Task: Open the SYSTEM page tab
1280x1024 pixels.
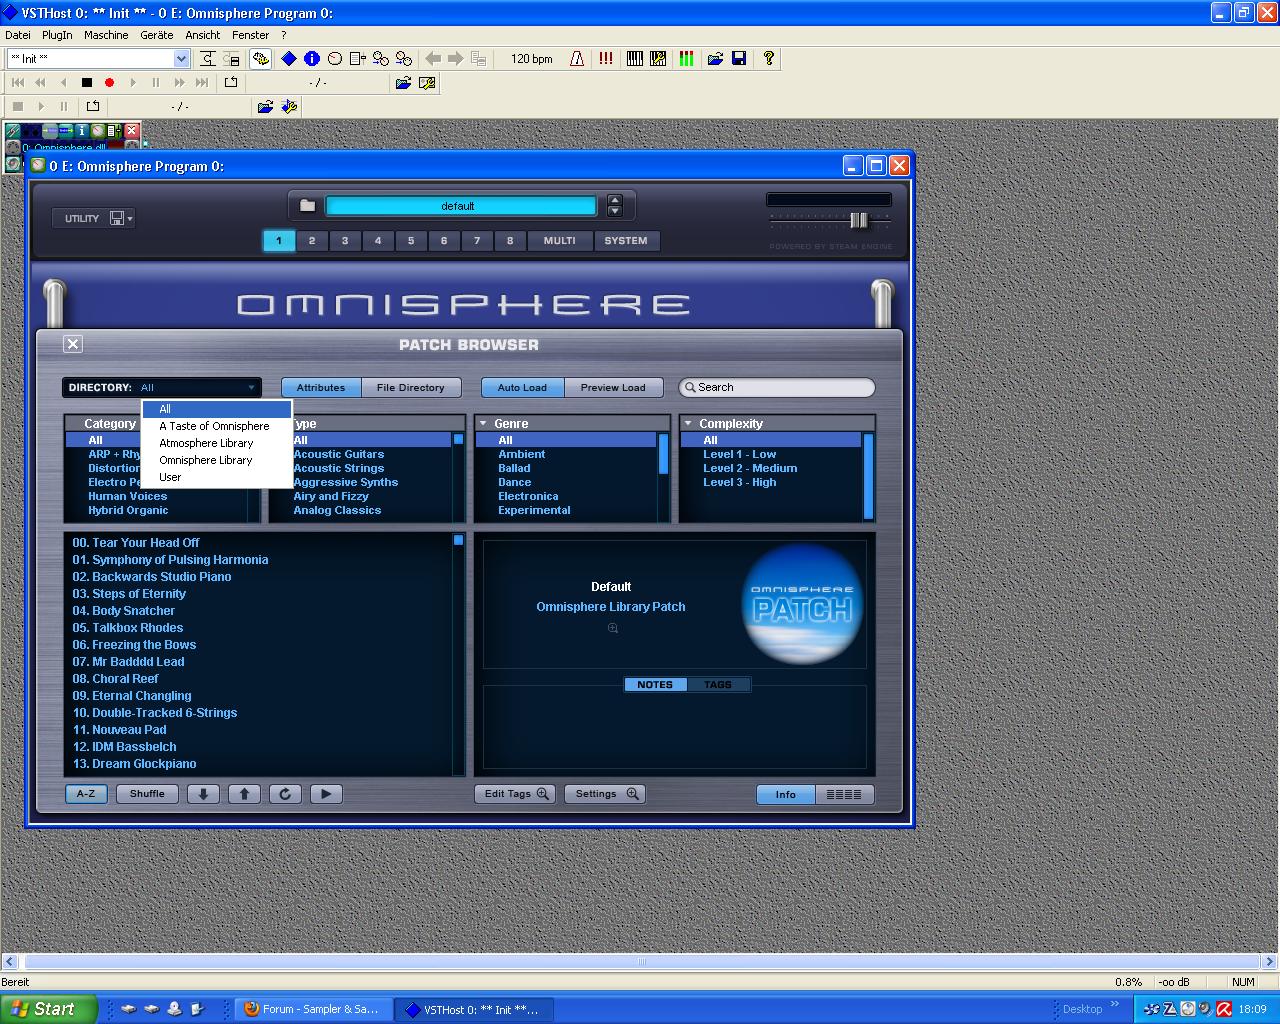Action: pos(626,241)
